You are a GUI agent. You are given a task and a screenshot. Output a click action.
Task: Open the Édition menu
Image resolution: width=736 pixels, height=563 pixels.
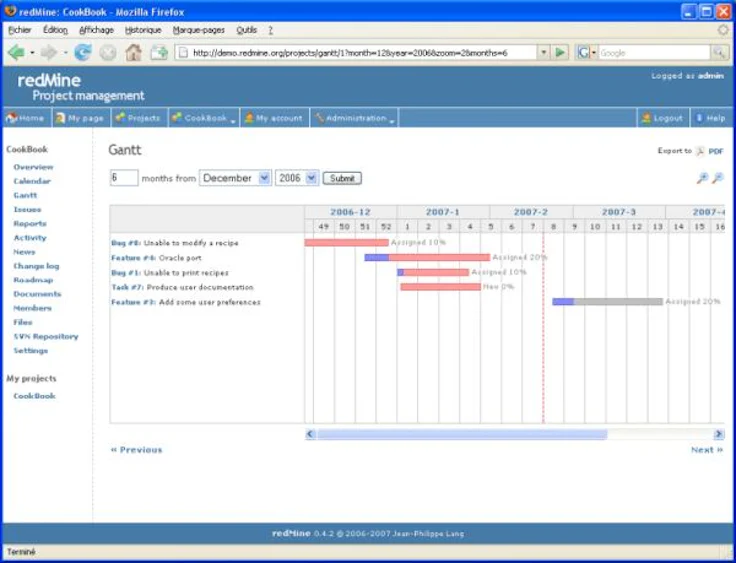click(x=55, y=30)
